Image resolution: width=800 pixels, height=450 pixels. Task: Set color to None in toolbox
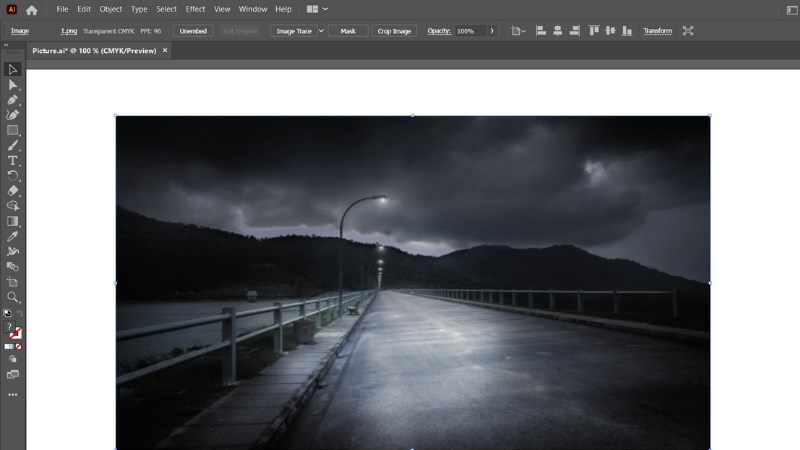pyautogui.click(x=19, y=346)
